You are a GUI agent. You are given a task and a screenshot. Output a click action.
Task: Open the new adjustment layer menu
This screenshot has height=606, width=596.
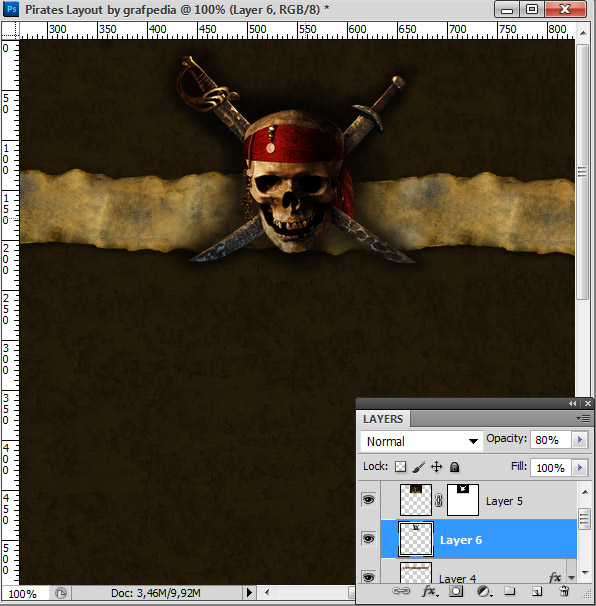pos(484,591)
